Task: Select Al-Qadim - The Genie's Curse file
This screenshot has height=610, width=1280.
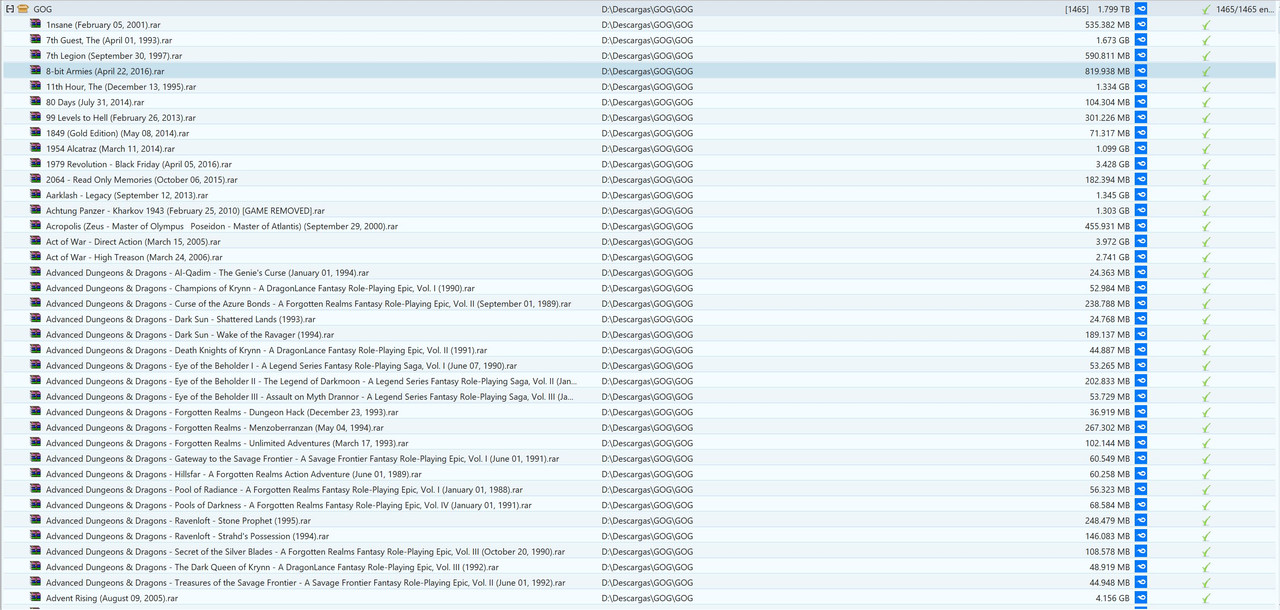Action: tap(207, 273)
